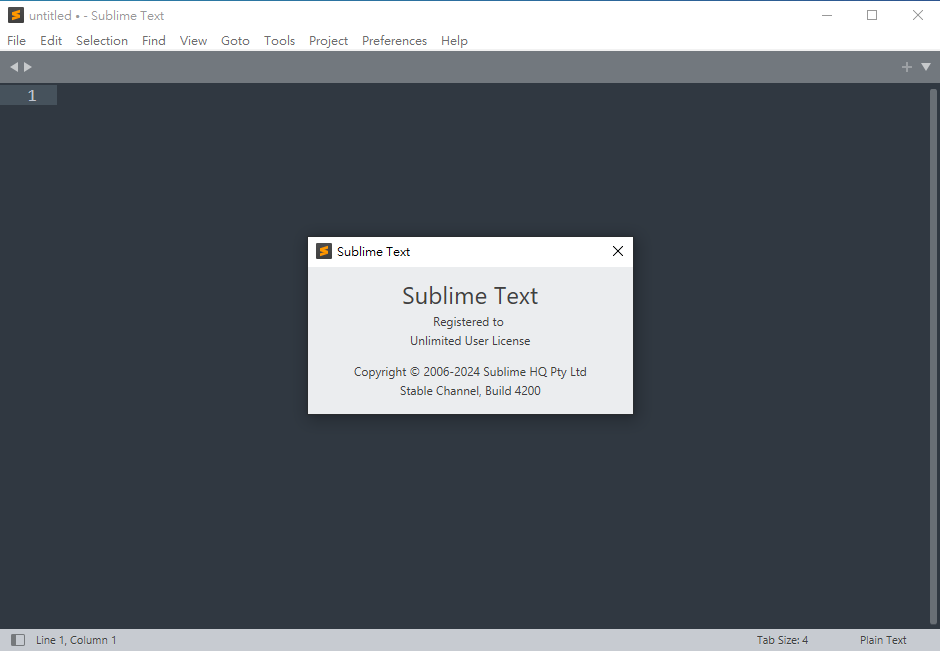Go to previous tab with left arrow
940x651 pixels.
(14, 67)
